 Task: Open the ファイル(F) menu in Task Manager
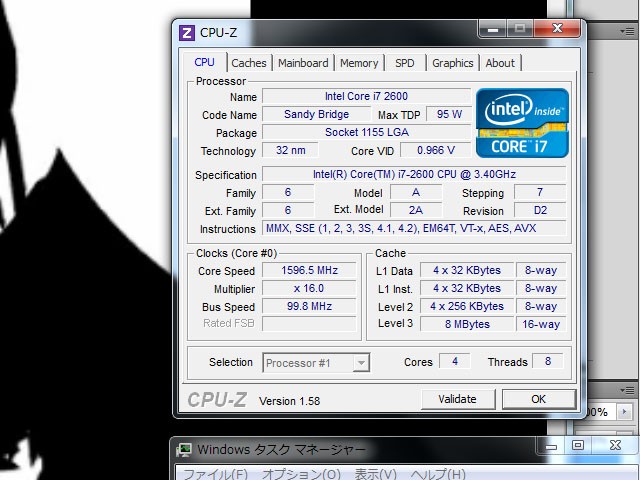click(x=215, y=473)
